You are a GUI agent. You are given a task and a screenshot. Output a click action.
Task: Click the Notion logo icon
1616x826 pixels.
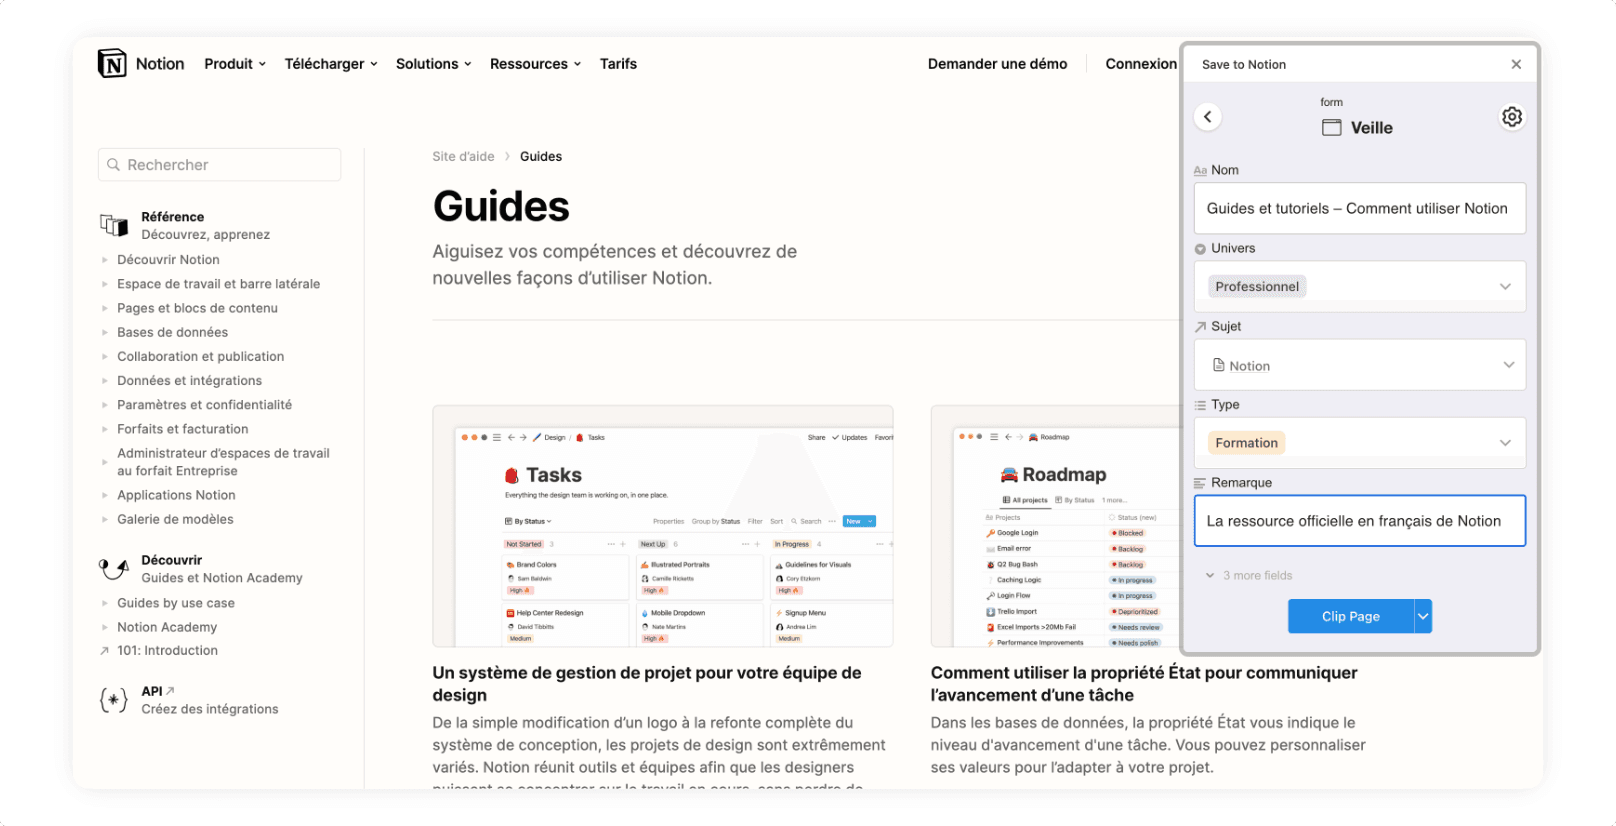click(x=112, y=64)
